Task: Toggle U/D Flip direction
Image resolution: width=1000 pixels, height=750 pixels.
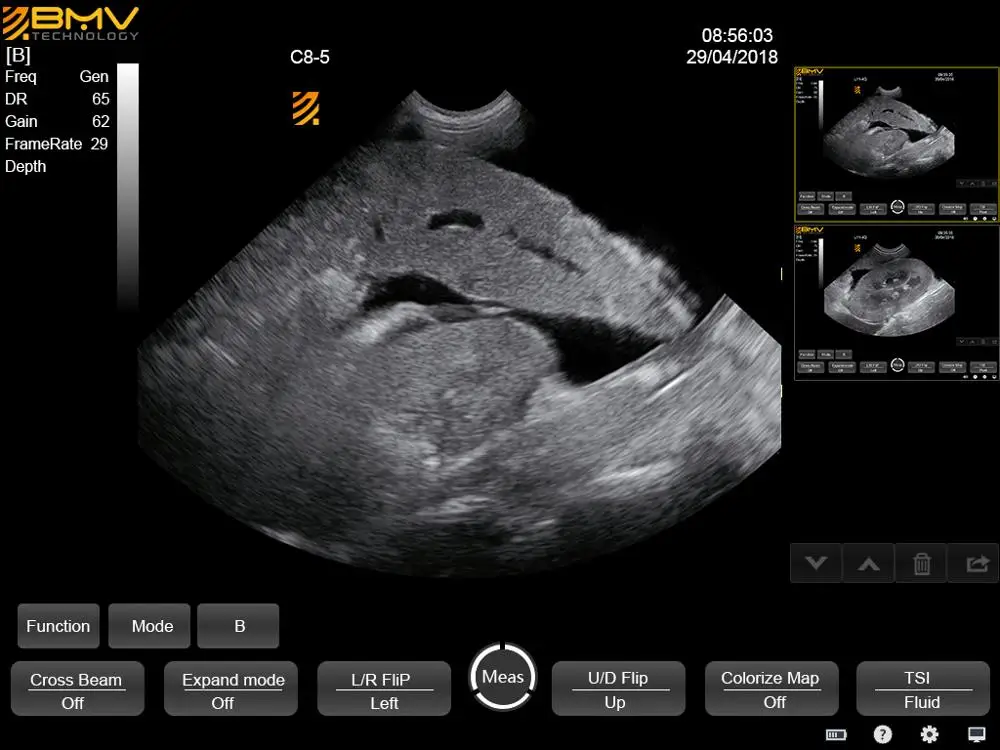Action: point(618,689)
